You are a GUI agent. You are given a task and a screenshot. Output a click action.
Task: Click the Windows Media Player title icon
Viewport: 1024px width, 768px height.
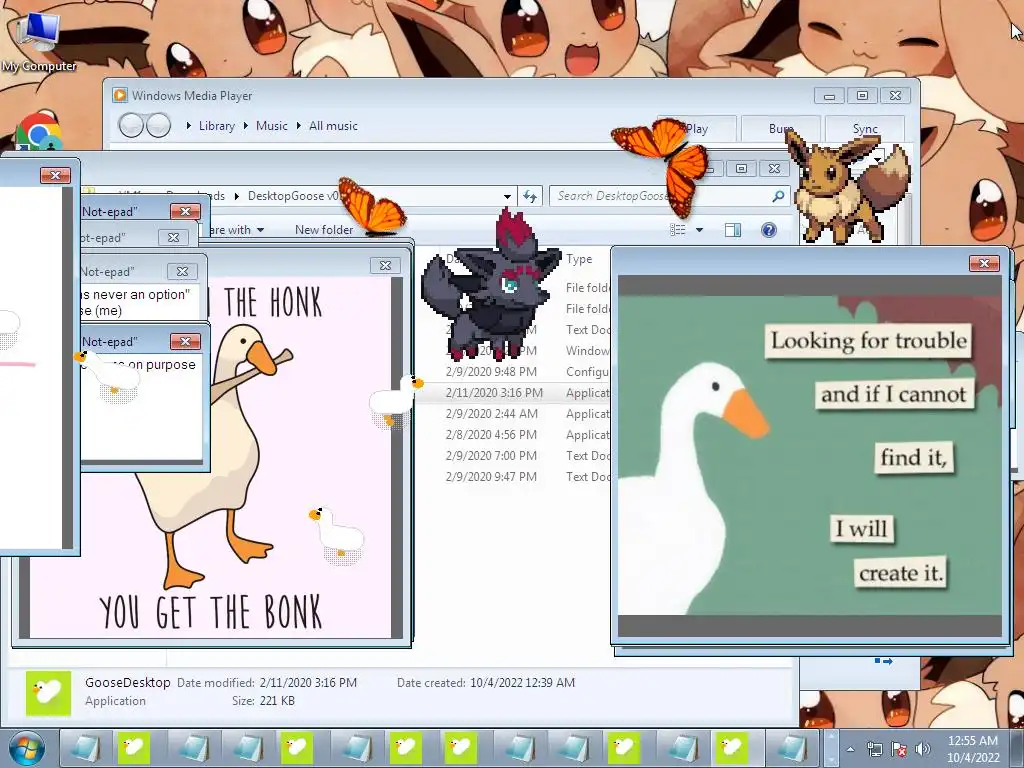pos(120,95)
